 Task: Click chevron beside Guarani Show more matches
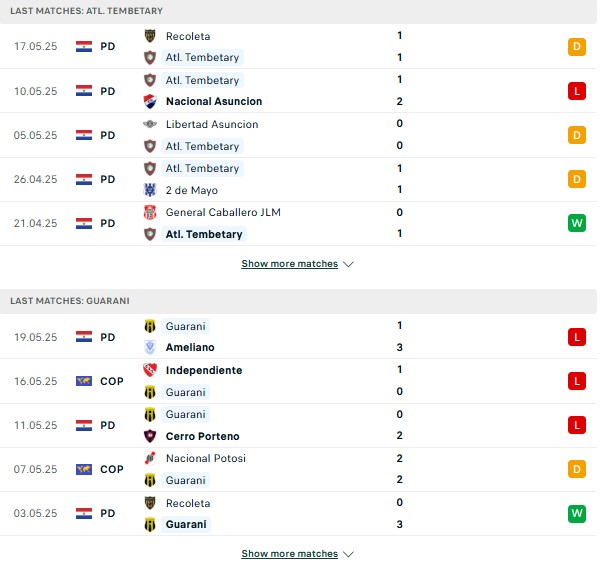pyautogui.click(x=348, y=554)
